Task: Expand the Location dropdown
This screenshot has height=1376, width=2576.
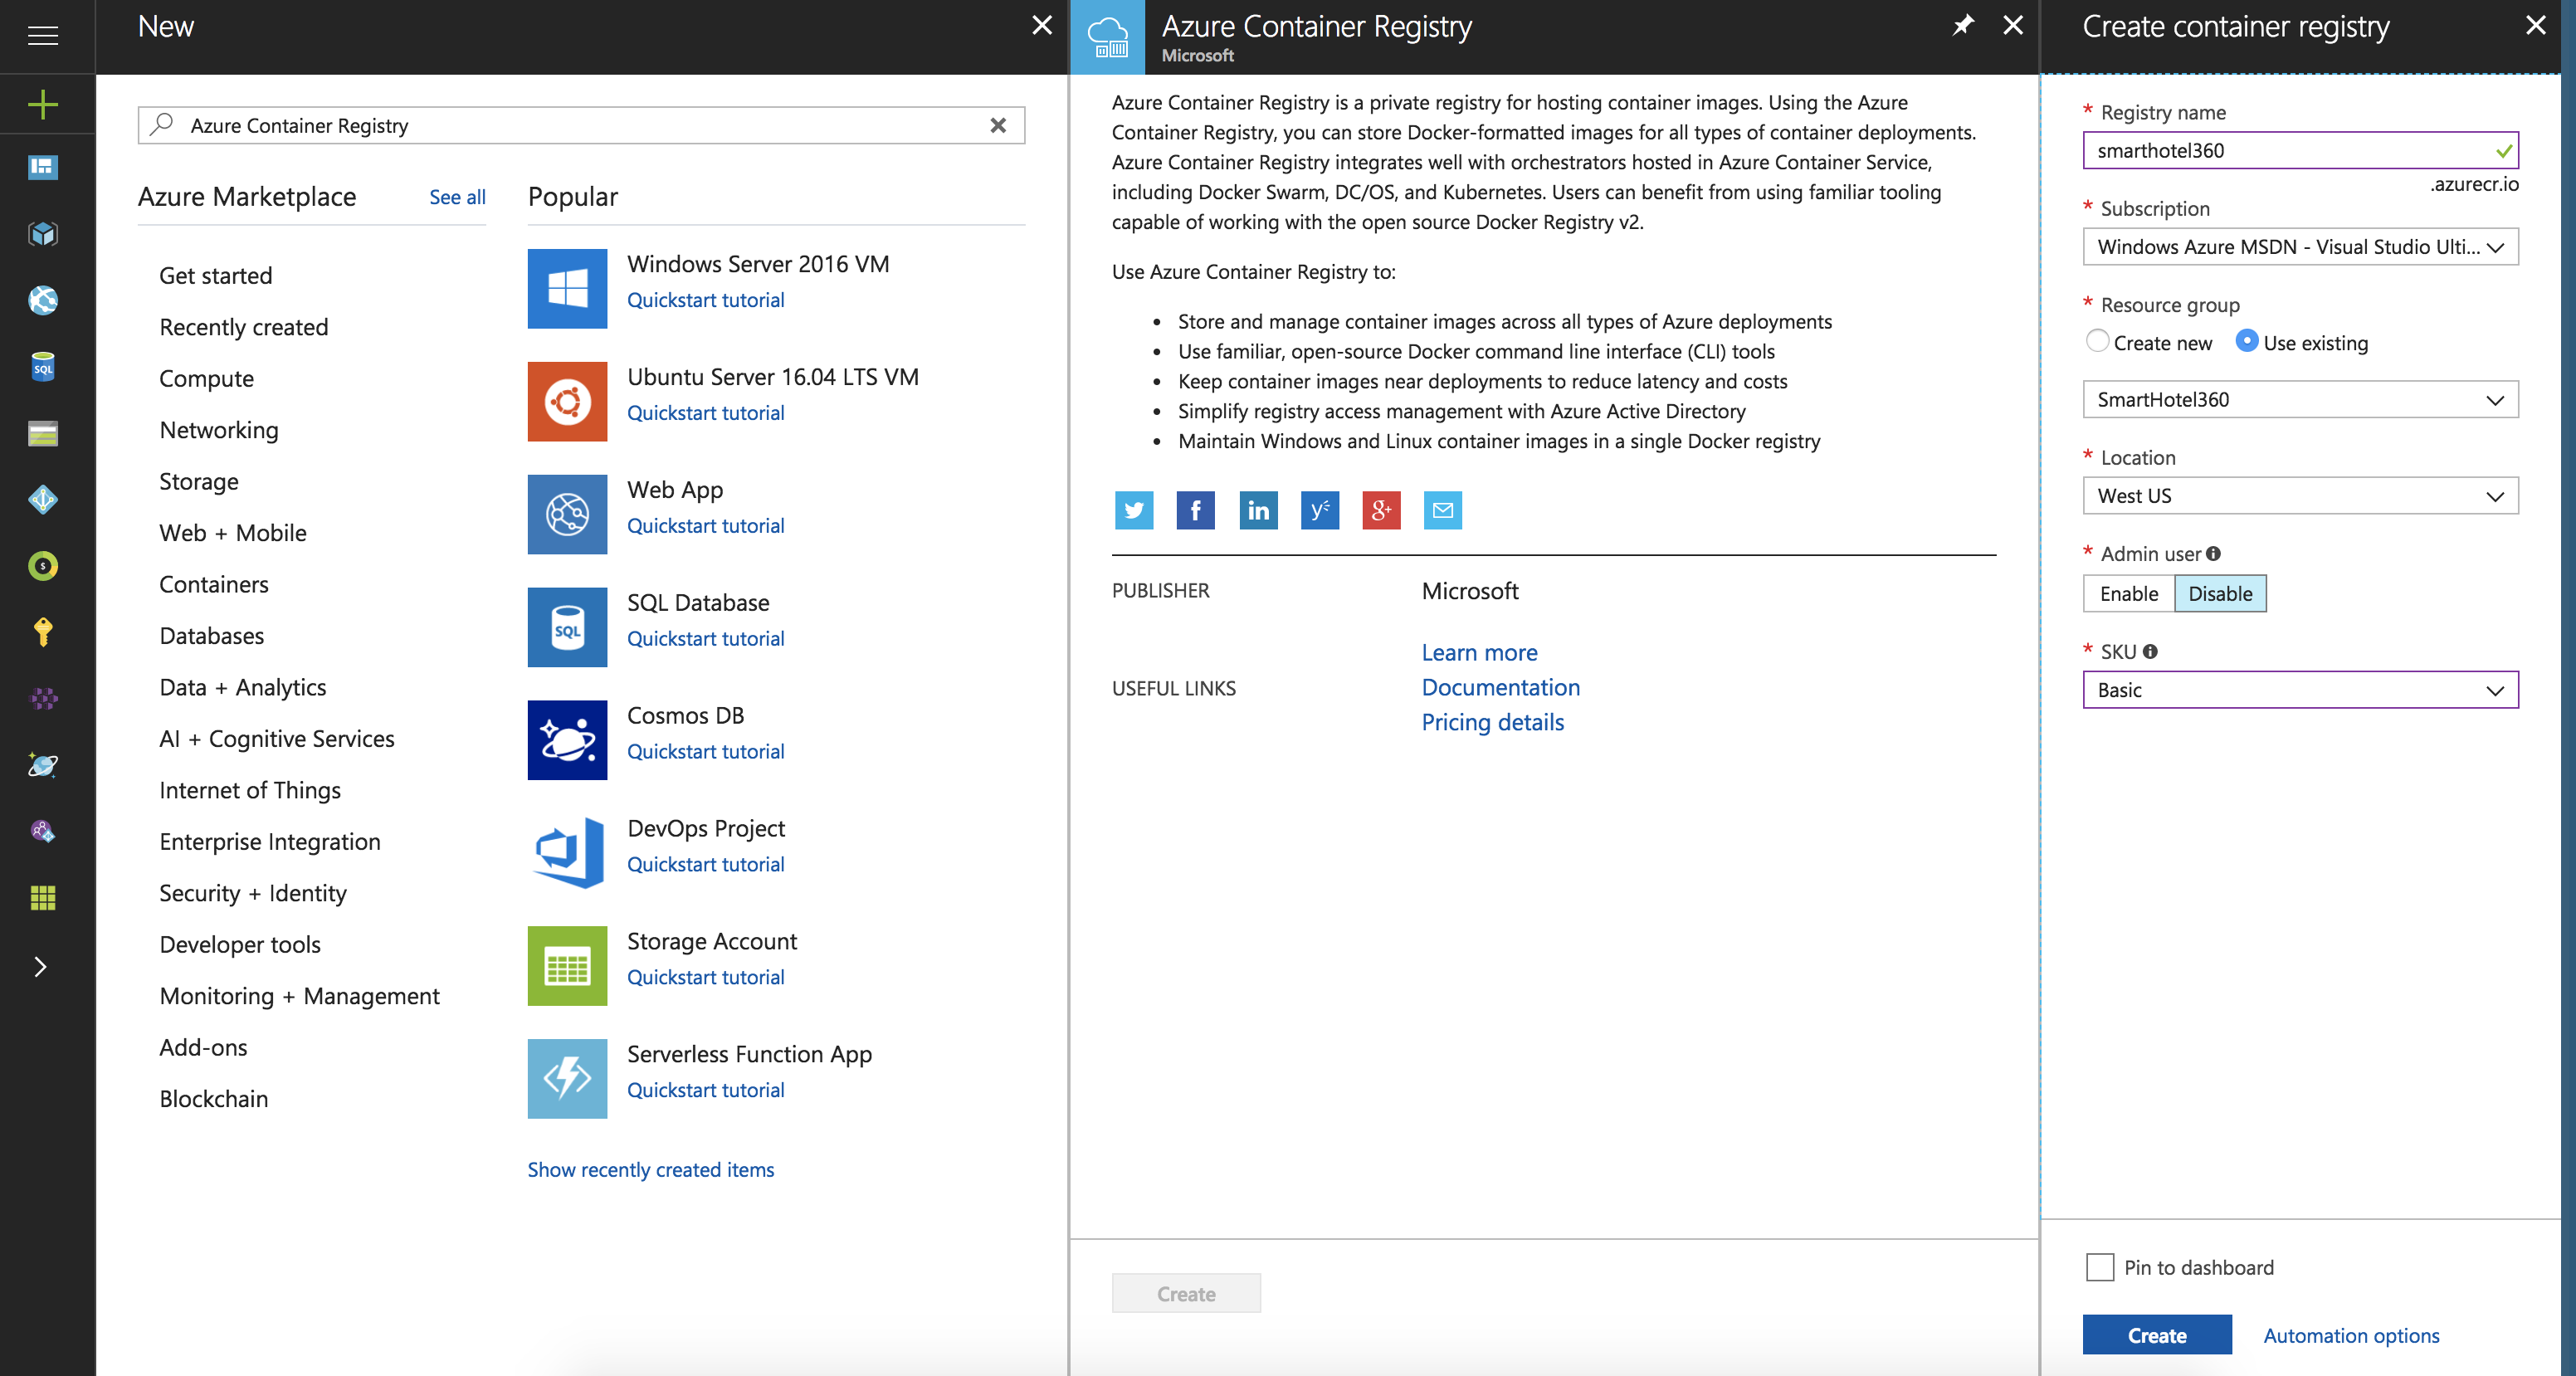Action: (x=2299, y=496)
